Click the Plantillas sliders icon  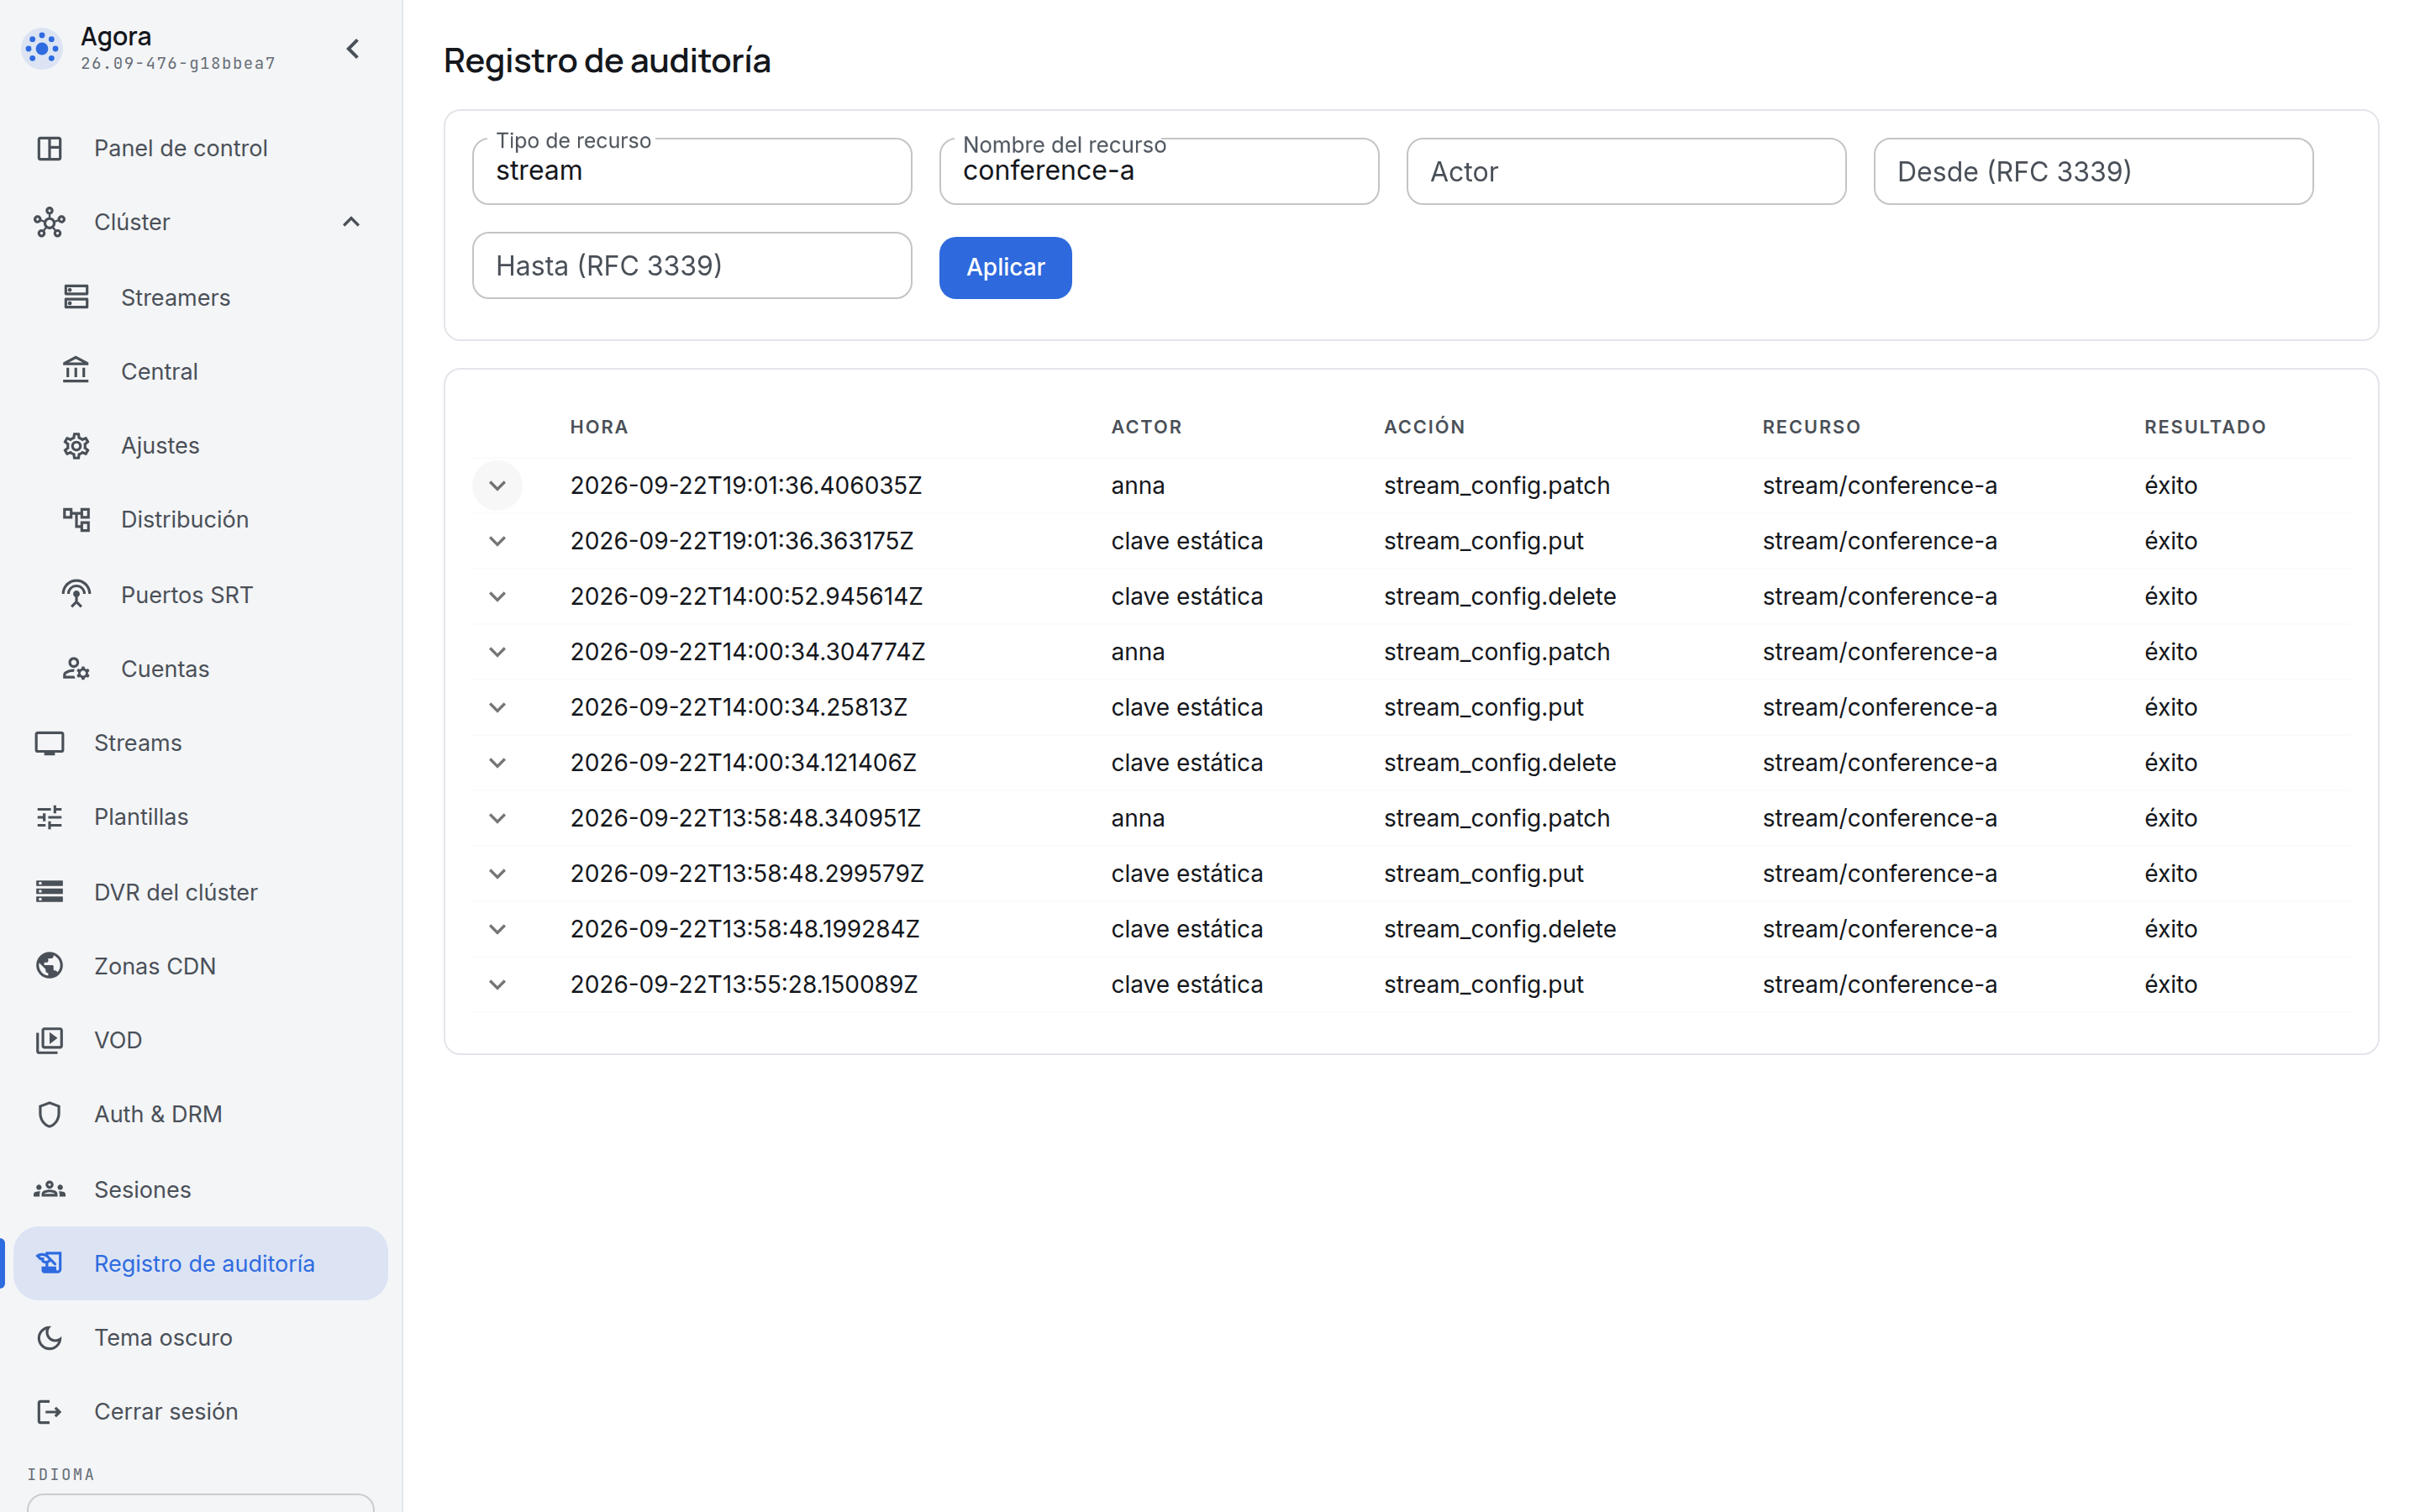tap(49, 817)
